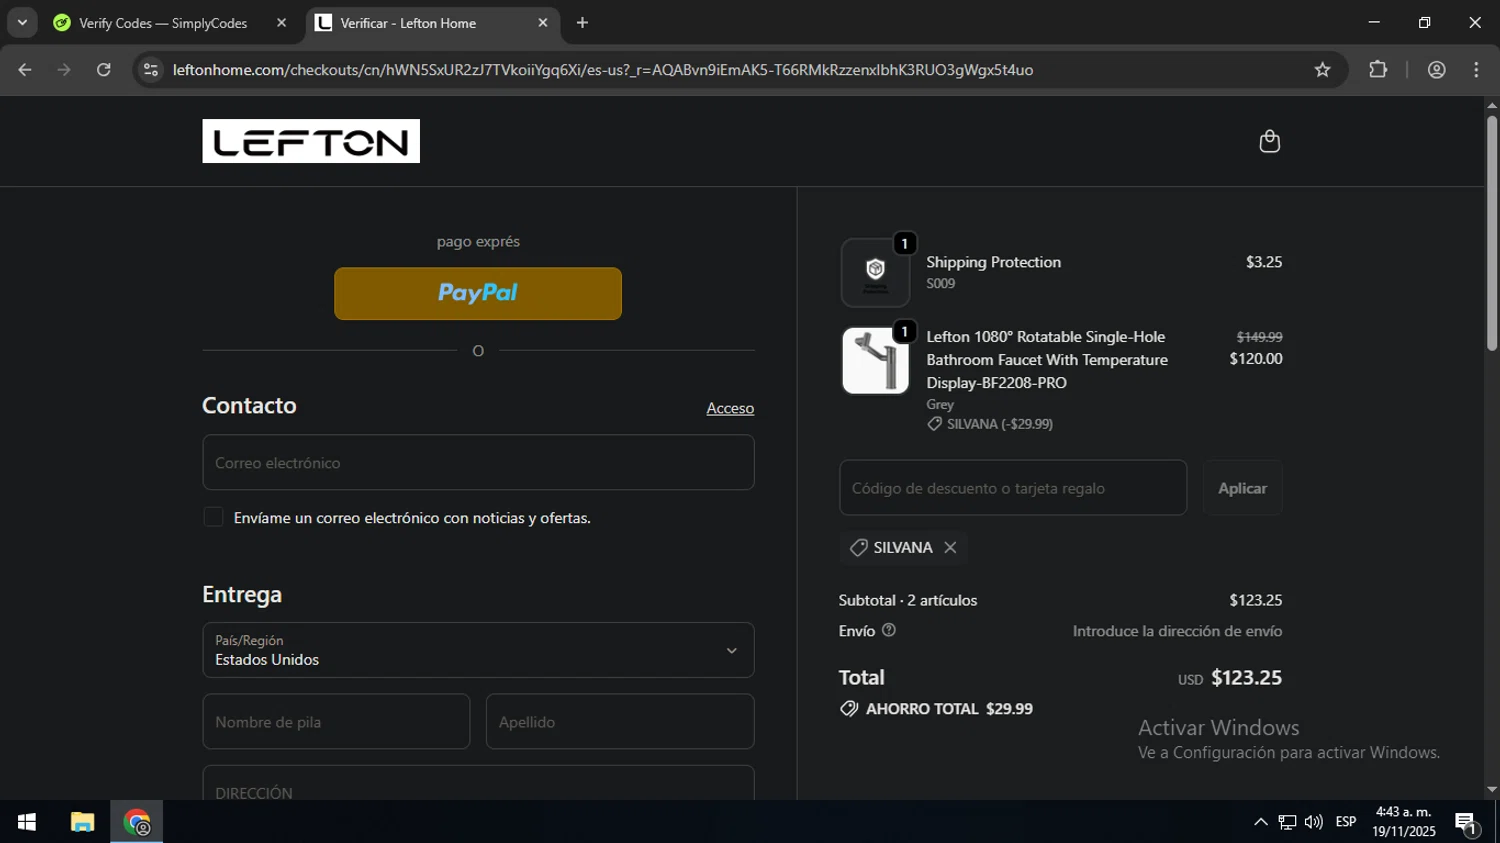Click the page vertical scrollbar thumb

point(1491,232)
